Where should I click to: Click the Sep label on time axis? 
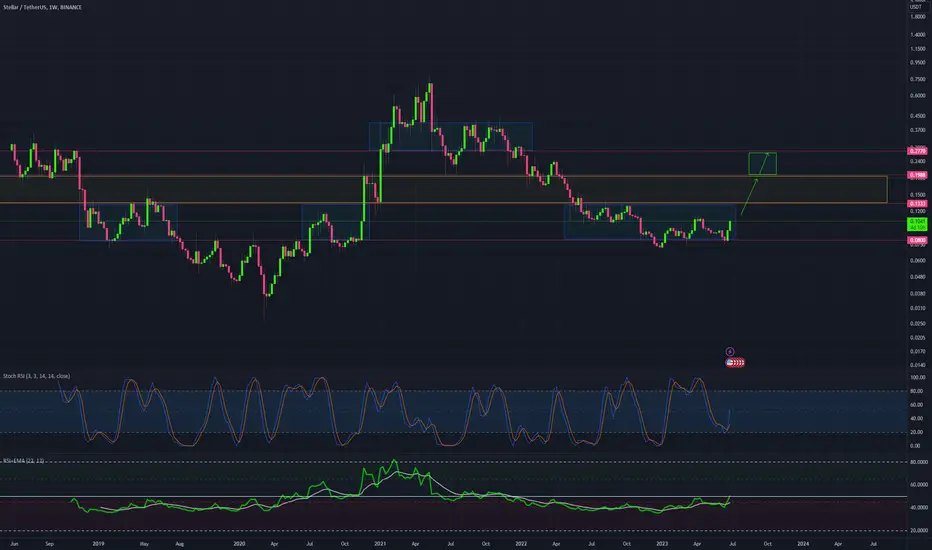coord(49,543)
